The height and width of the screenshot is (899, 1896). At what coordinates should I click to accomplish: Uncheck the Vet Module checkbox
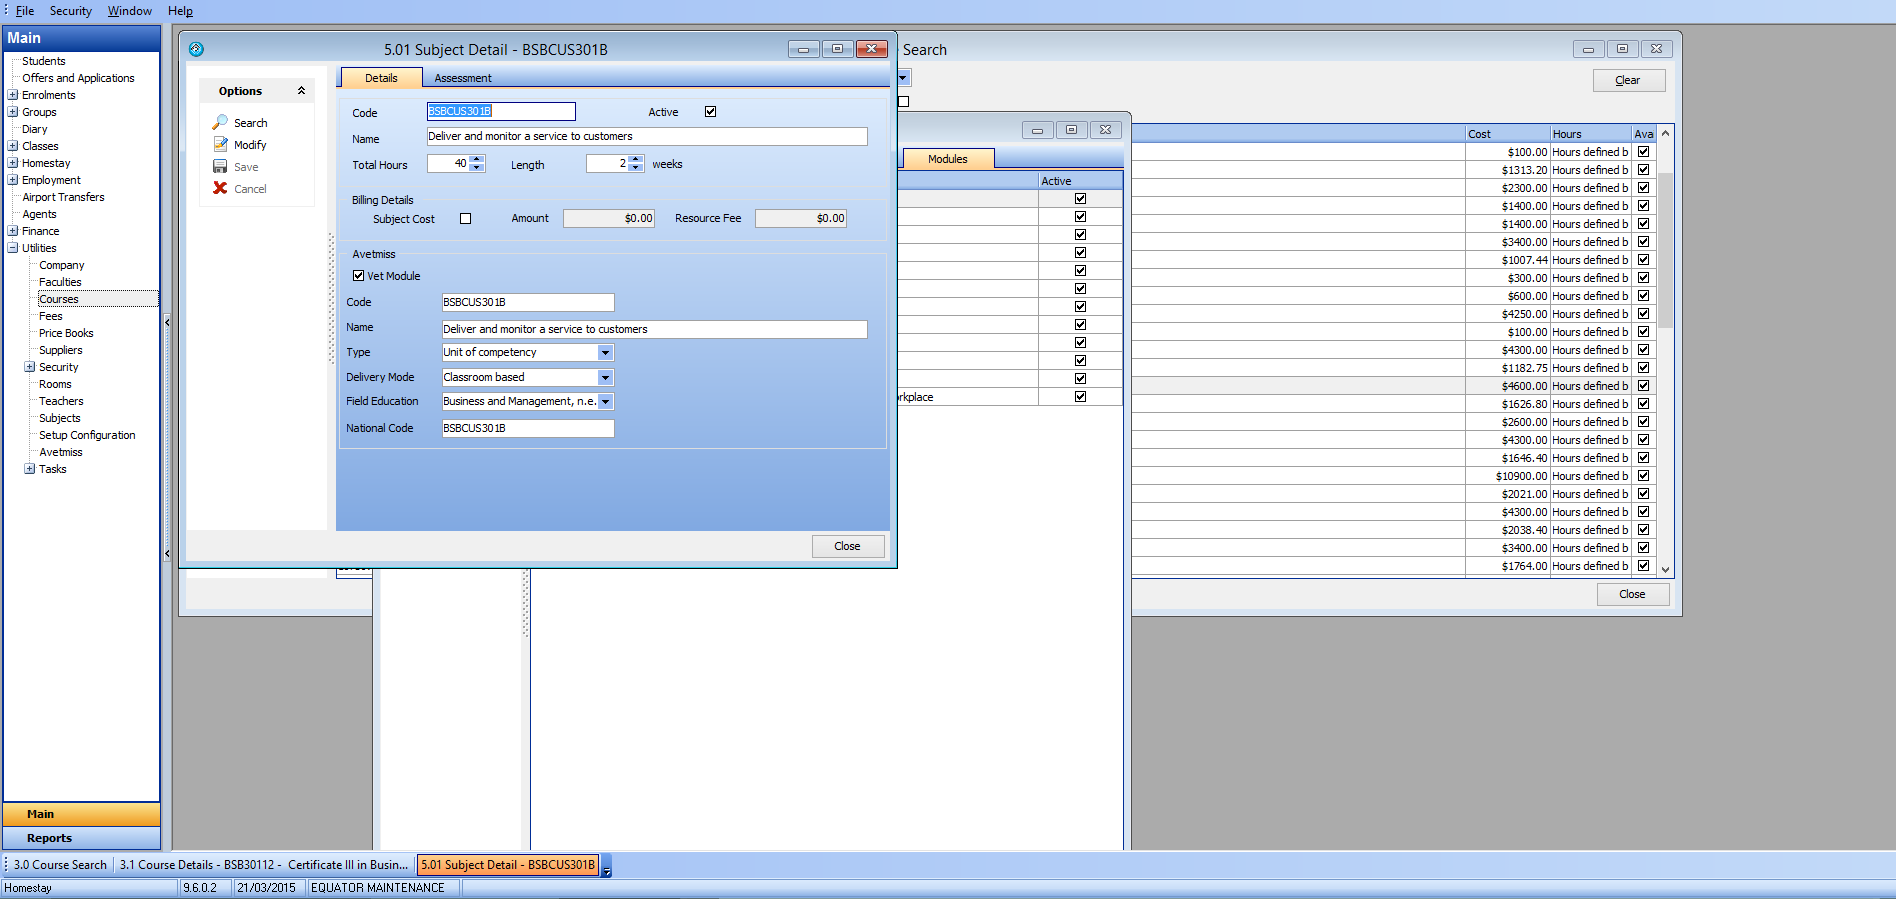(358, 276)
